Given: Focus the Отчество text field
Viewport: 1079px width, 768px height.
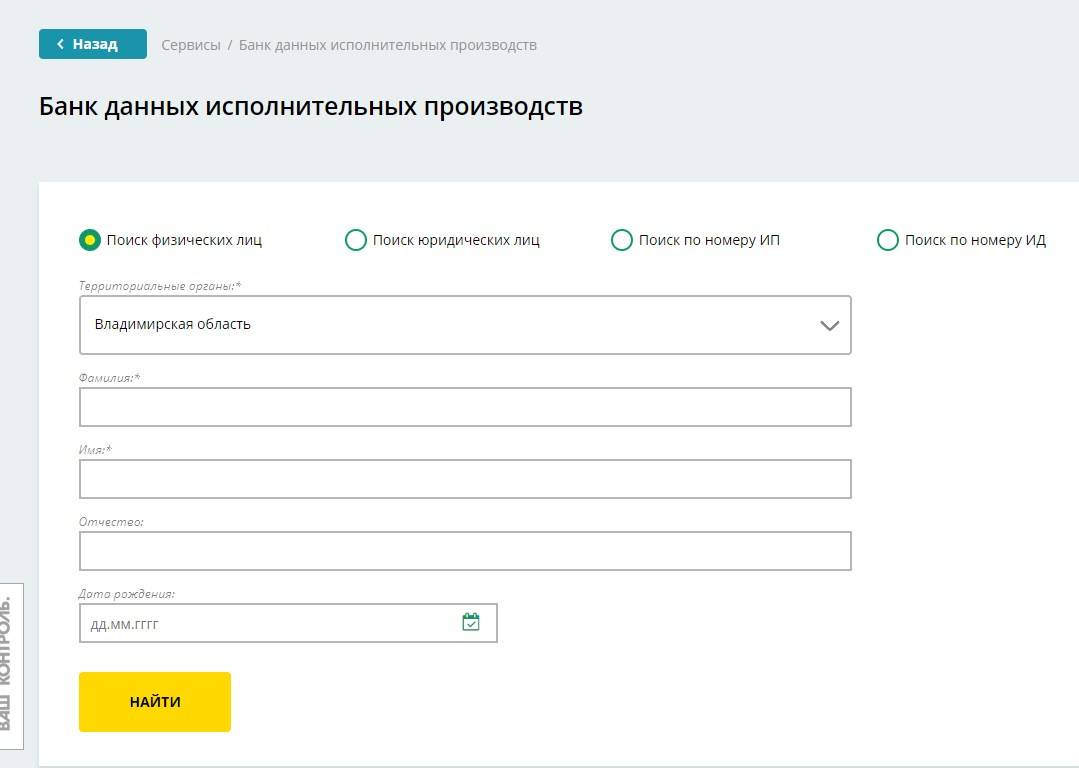Looking at the screenshot, I should tap(465, 551).
